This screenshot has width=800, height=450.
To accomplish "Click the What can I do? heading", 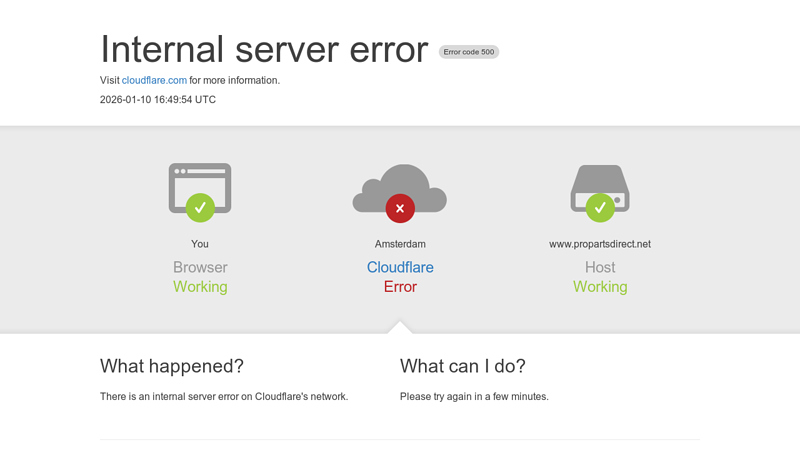I will [x=462, y=366].
